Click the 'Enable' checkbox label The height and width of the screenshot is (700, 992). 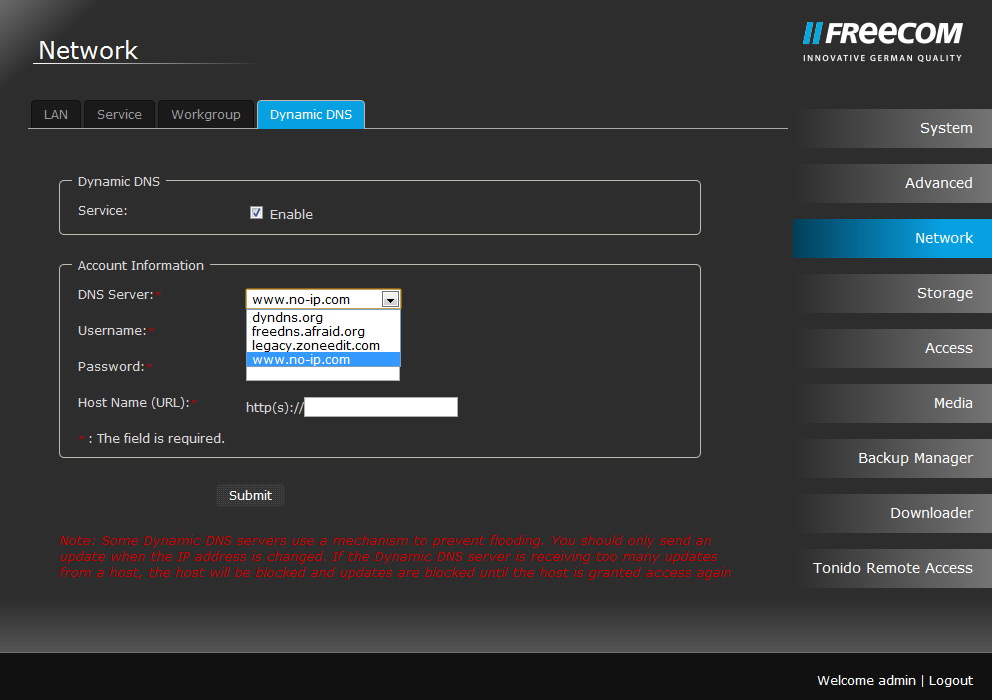tap(291, 215)
